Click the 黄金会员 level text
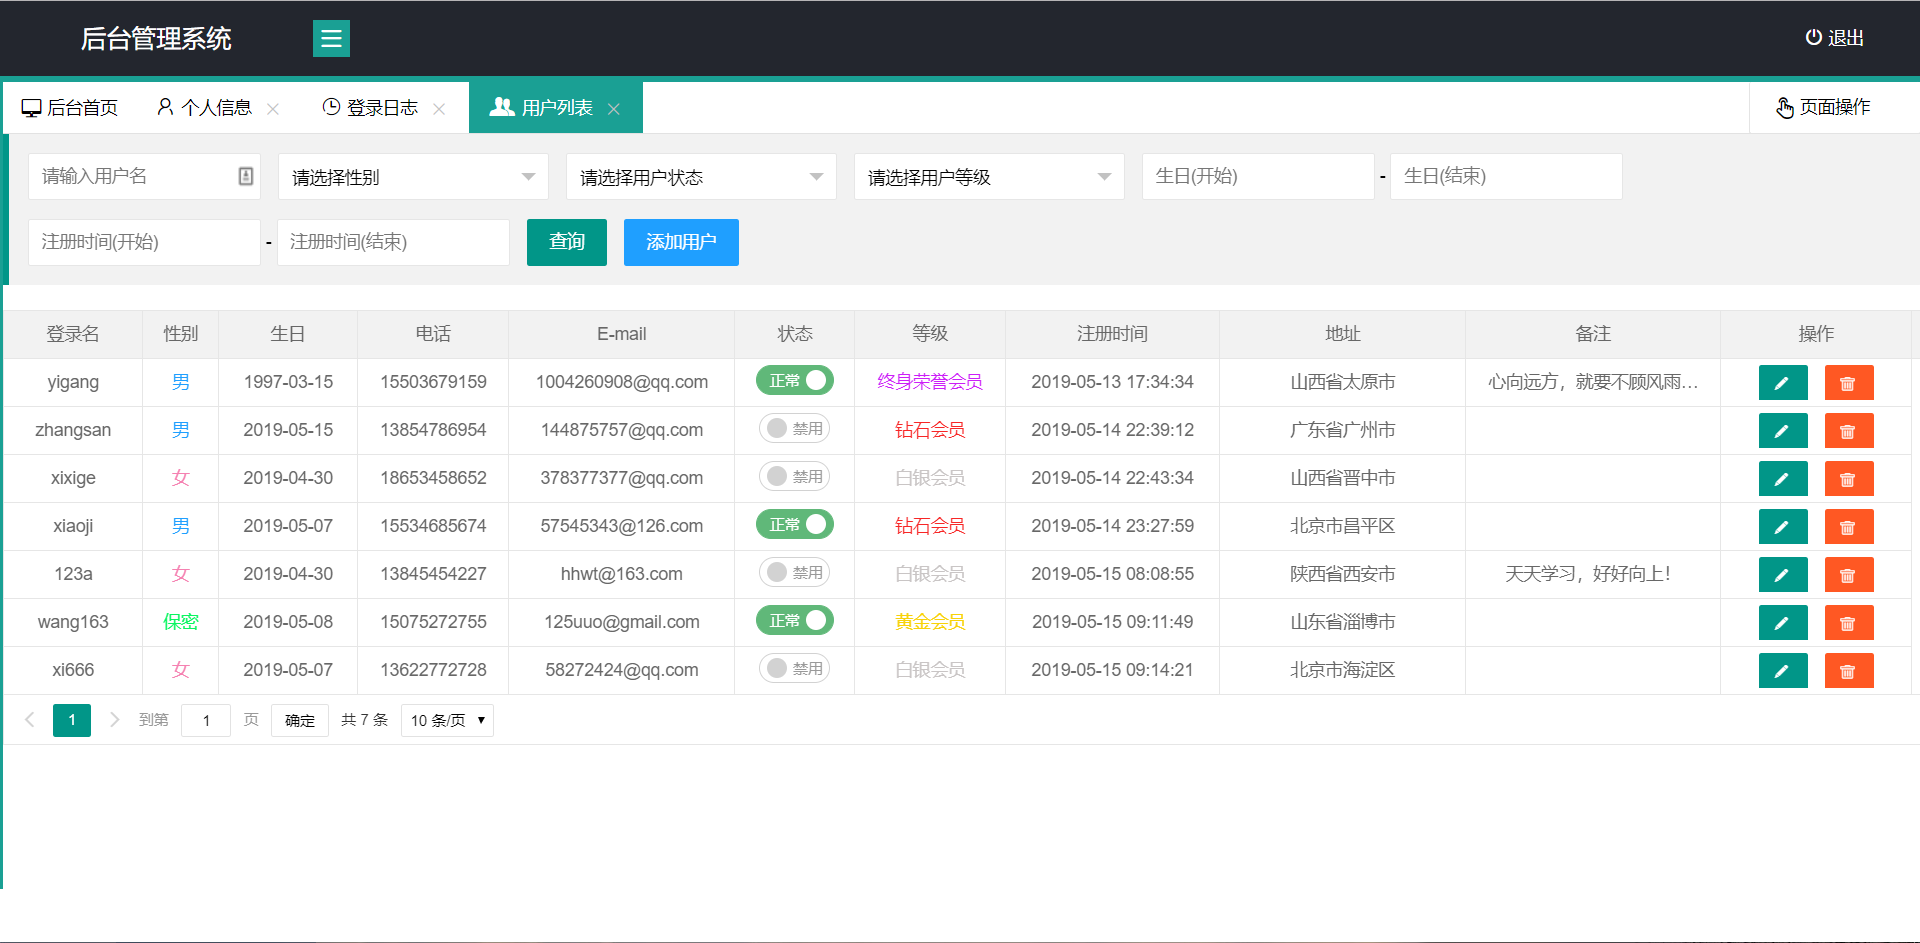The width and height of the screenshot is (1920, 943). coord(930,622)
